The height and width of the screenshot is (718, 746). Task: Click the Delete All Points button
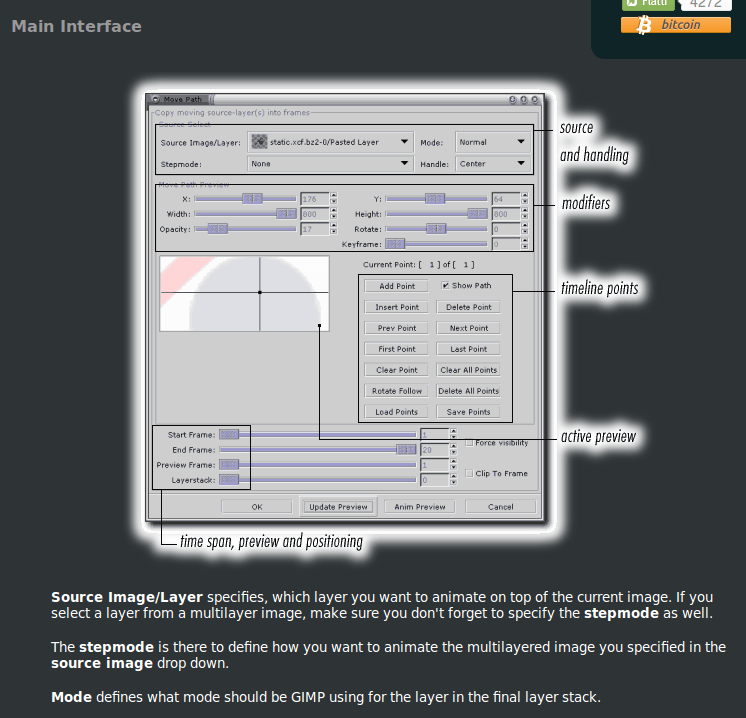469,391
